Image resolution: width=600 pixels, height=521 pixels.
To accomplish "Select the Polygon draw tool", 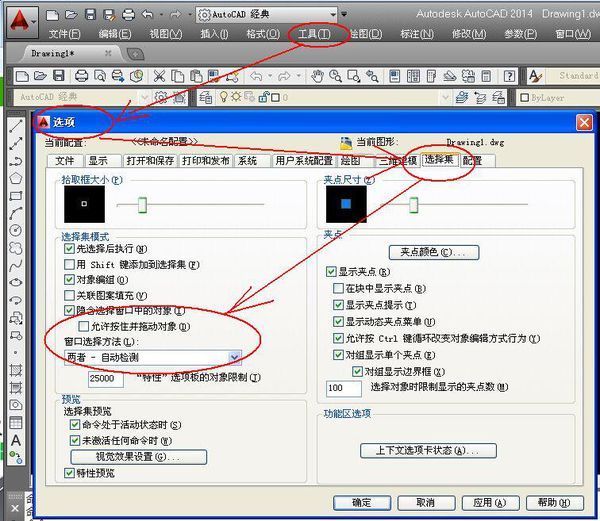I will point(16,178).
